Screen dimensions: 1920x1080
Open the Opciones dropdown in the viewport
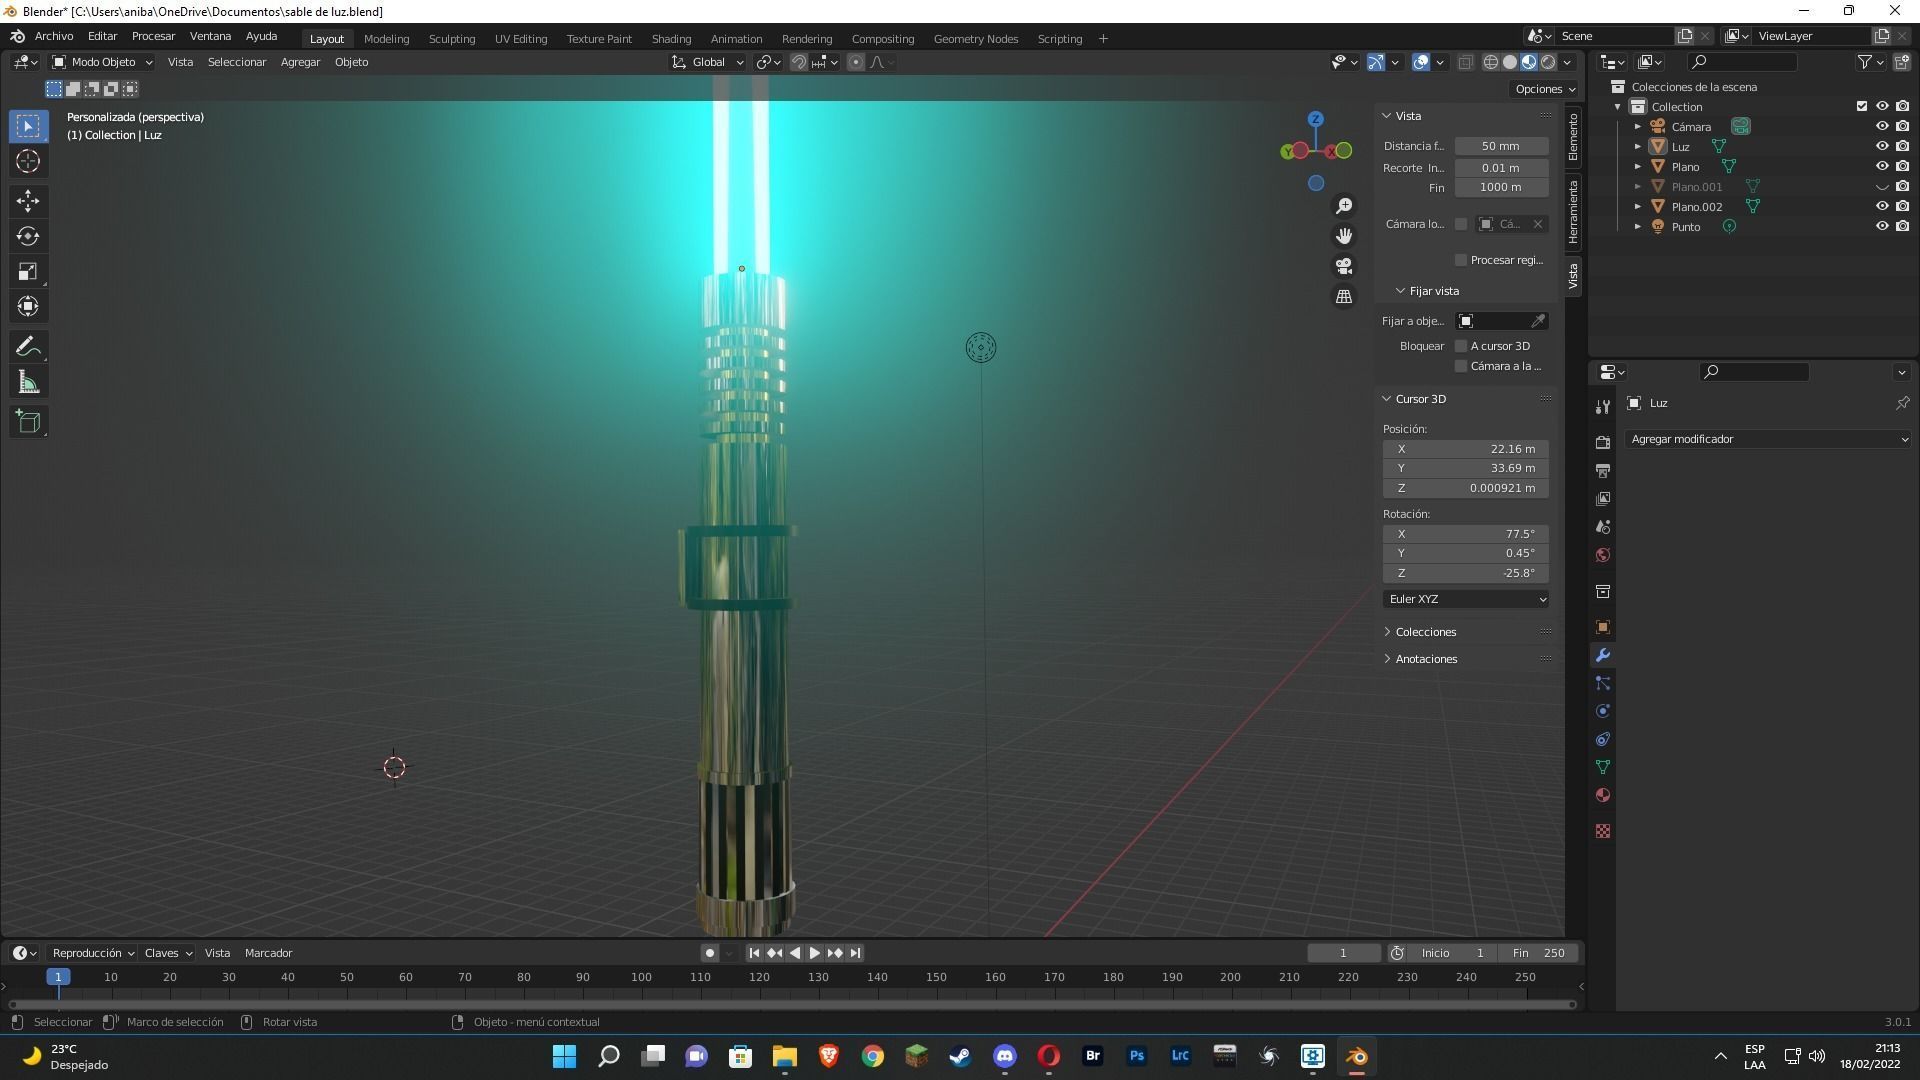point(1544,89)
